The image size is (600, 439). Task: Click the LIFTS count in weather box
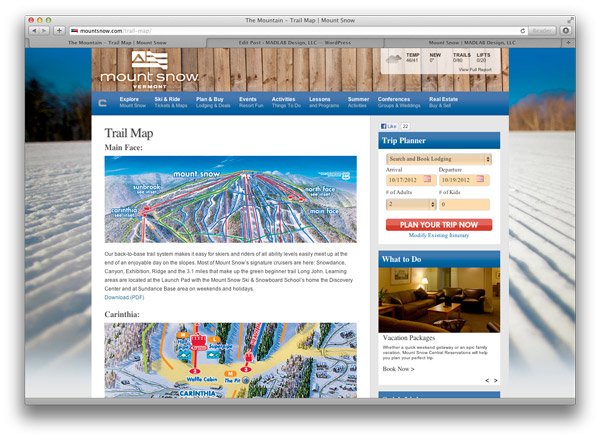click(x=483, y=57)
